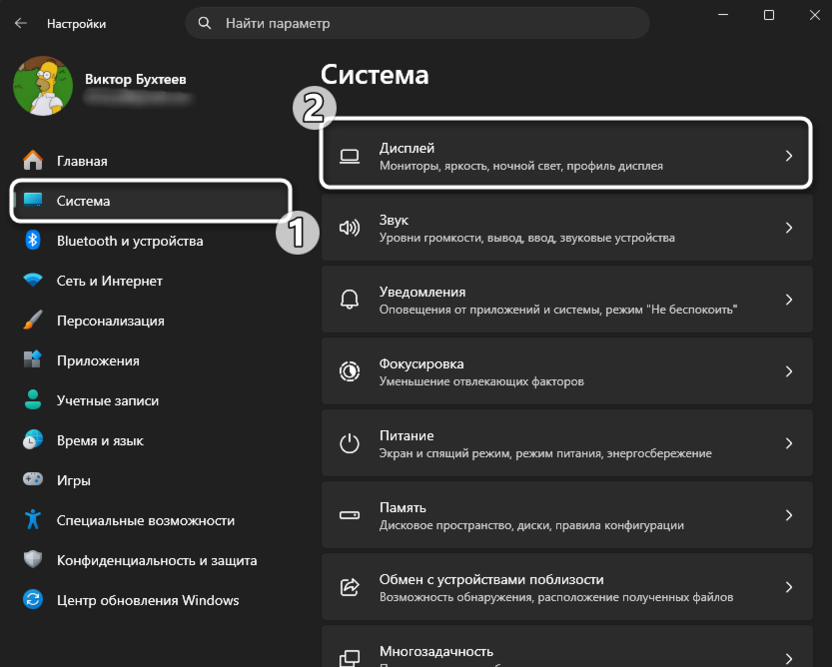Click the back arrow at top left
The width and height of the screenshot is (832, 667).
coord(20,22)
